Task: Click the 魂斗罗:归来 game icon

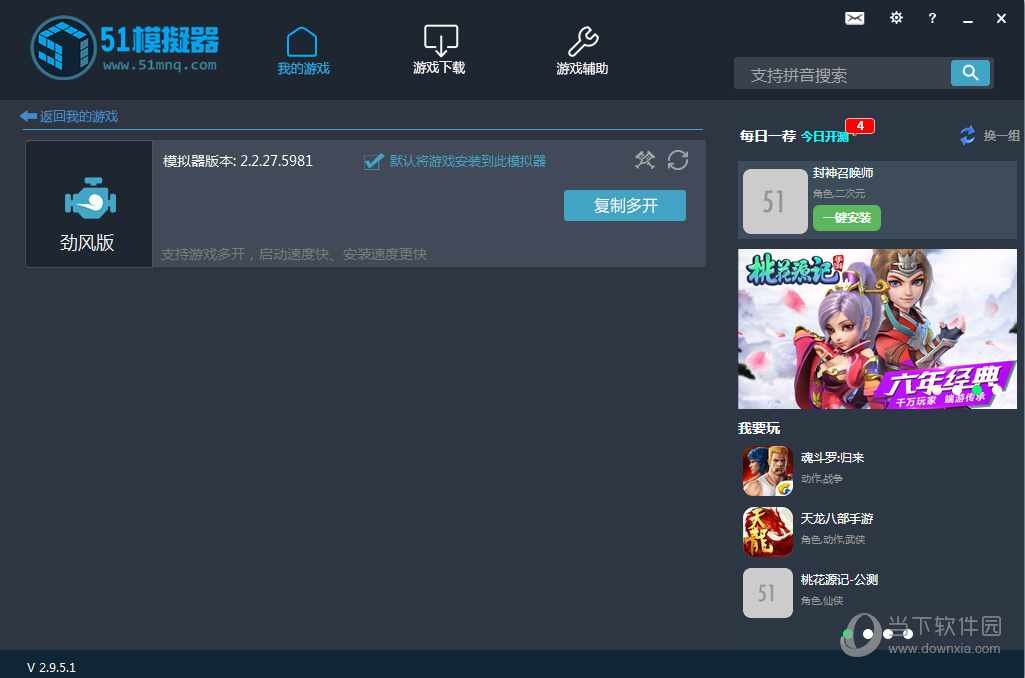Action: click(x=767, y=470)
